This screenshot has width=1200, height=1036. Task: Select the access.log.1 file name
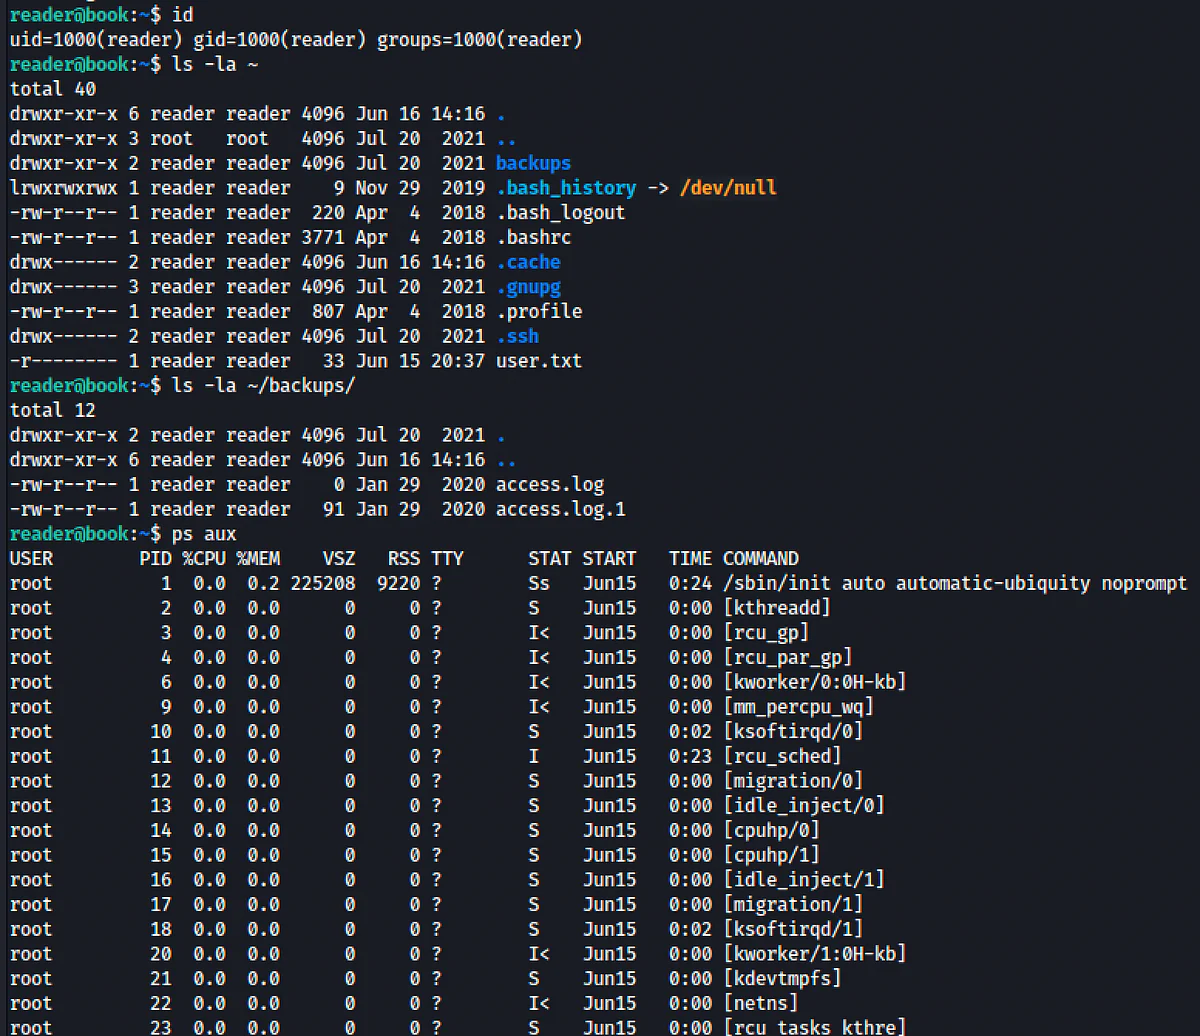click(560, 509)
